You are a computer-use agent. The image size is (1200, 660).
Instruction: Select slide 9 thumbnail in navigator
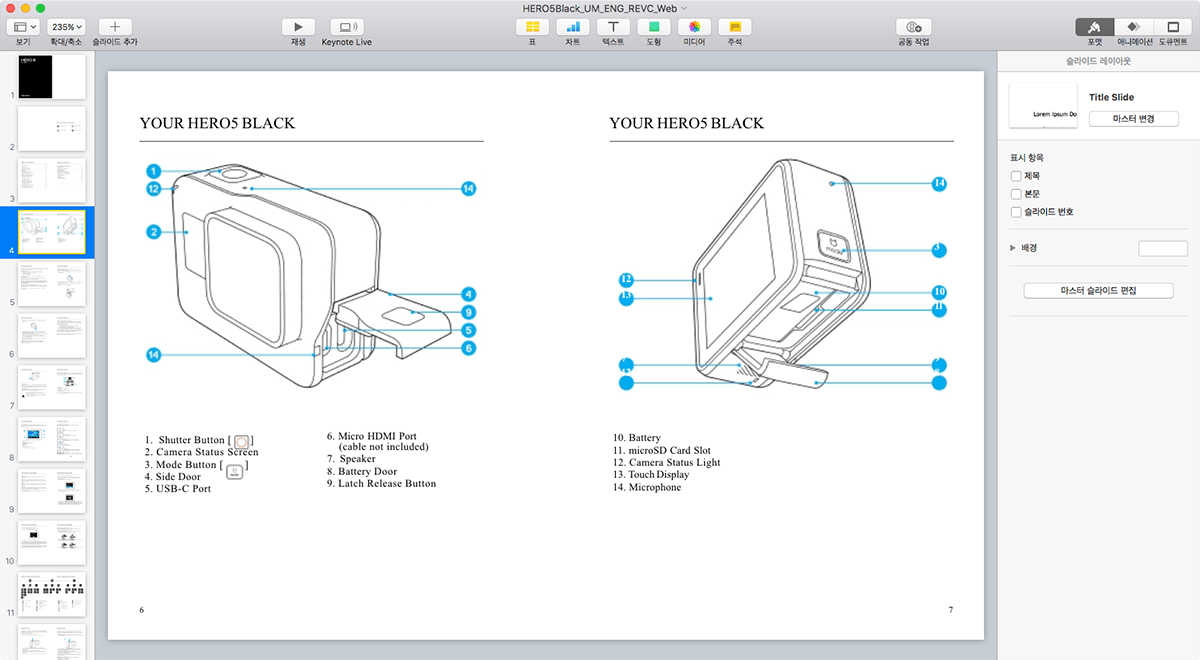[52, 491]
